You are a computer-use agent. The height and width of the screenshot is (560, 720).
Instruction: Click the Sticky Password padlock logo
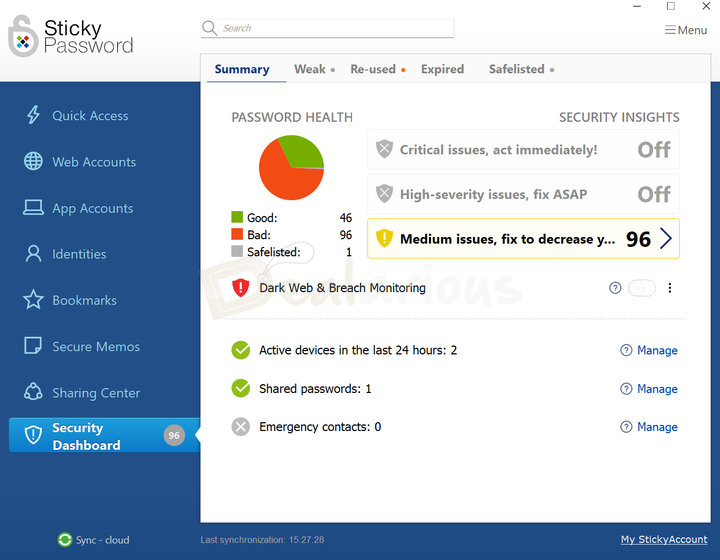(x=23, y=36)
